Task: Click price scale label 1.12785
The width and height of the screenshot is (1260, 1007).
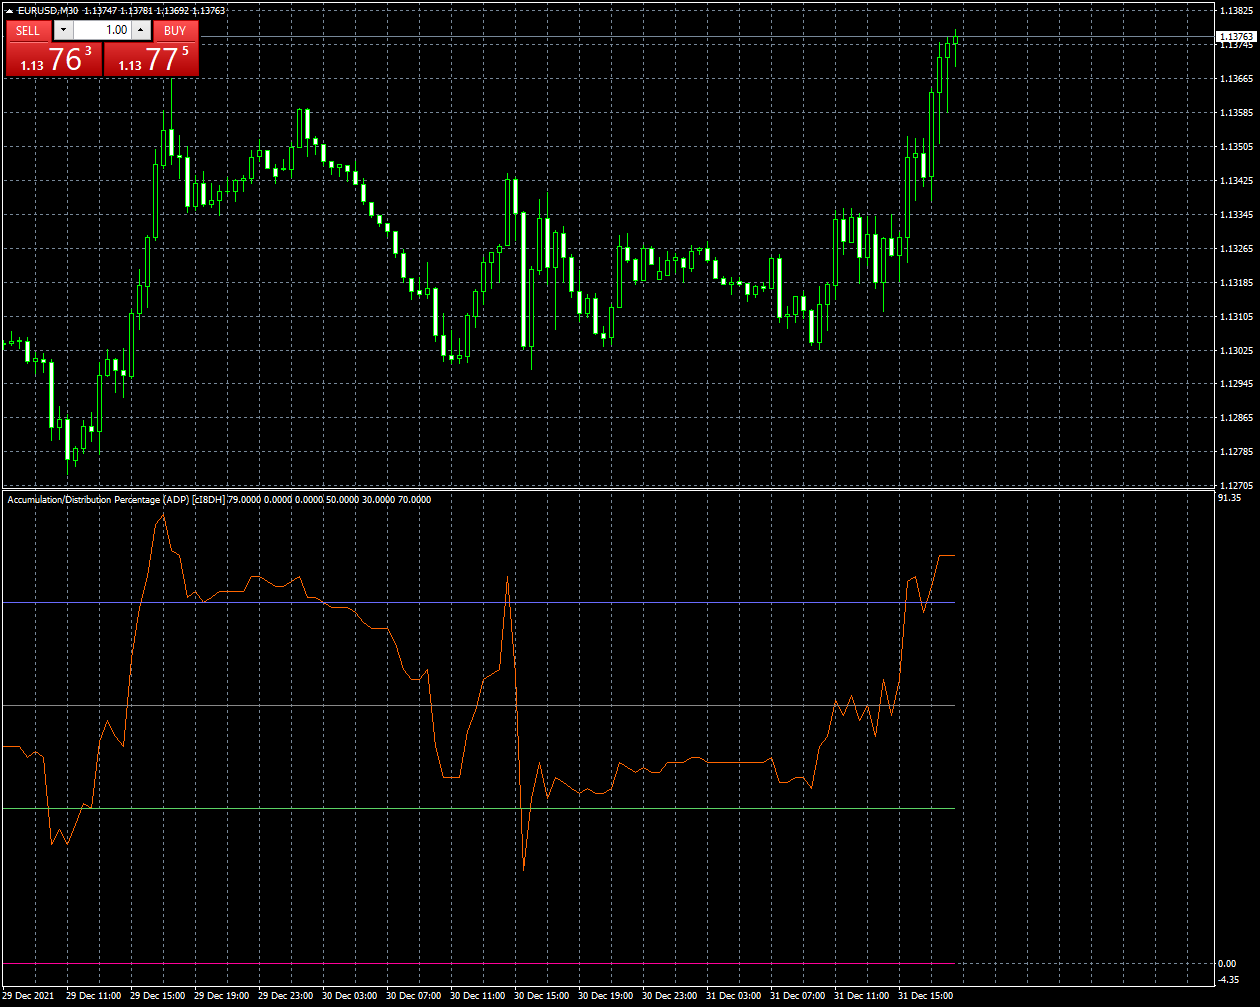Action: [1237, 451]
